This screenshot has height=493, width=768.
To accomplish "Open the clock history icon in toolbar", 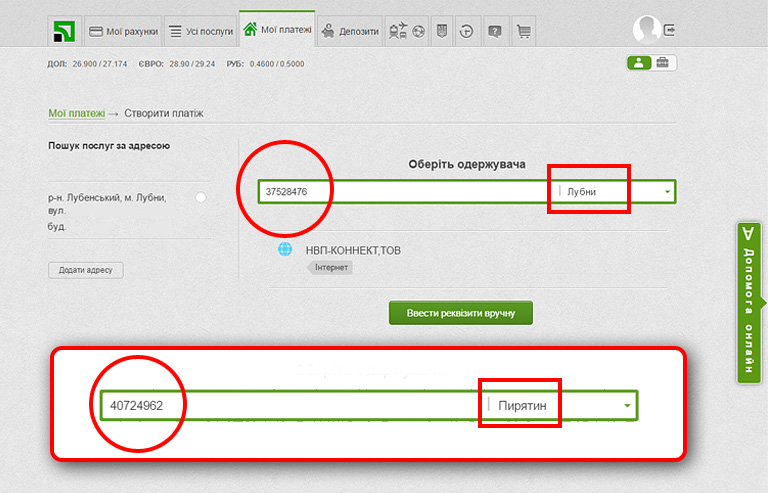I will (x=467, y=32).
